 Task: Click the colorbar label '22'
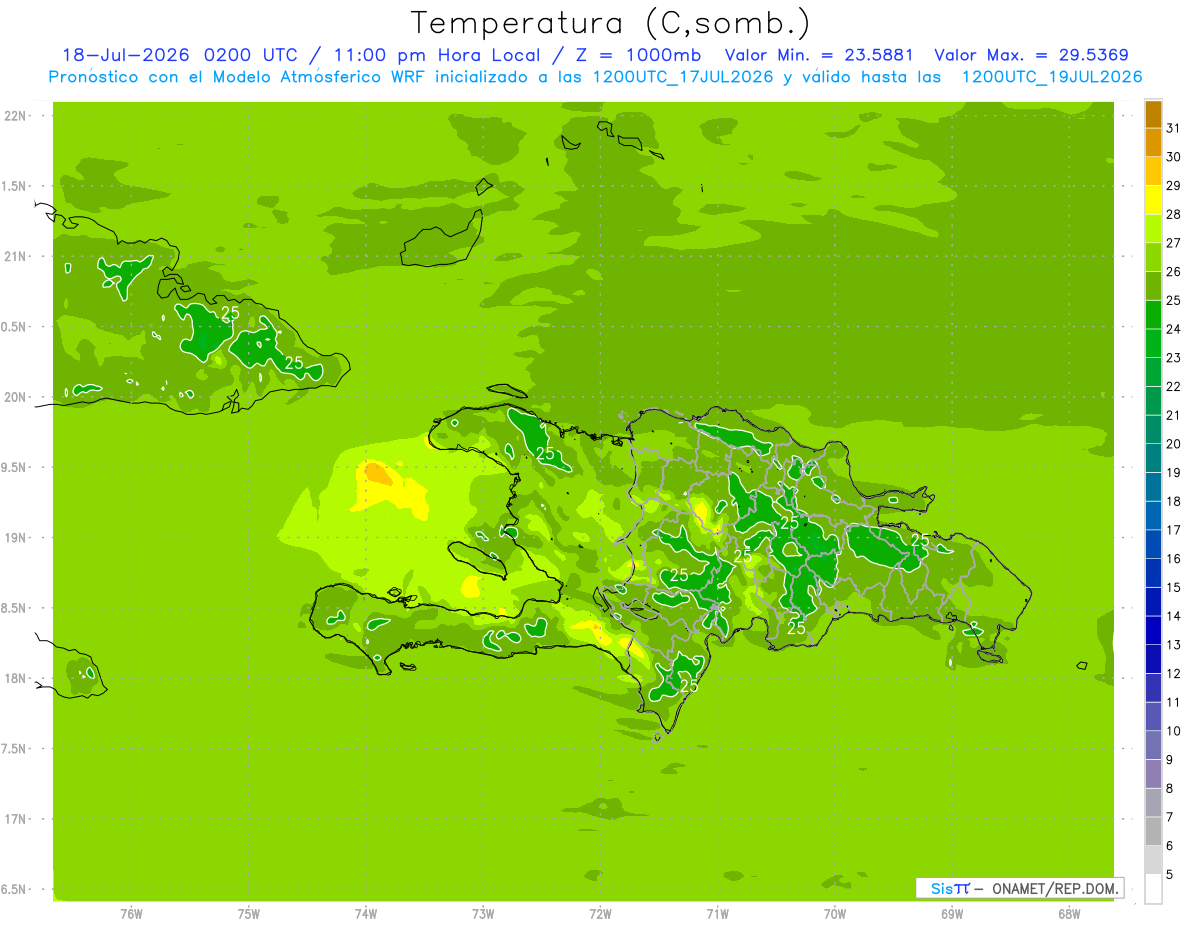[1174, 386]
